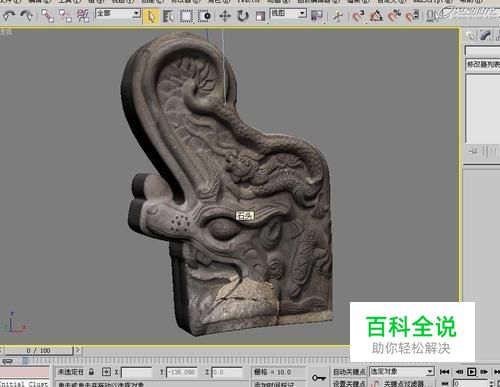Click the object name field in command panel
This screenshot has height=387, width=500.
coord(483,51)
